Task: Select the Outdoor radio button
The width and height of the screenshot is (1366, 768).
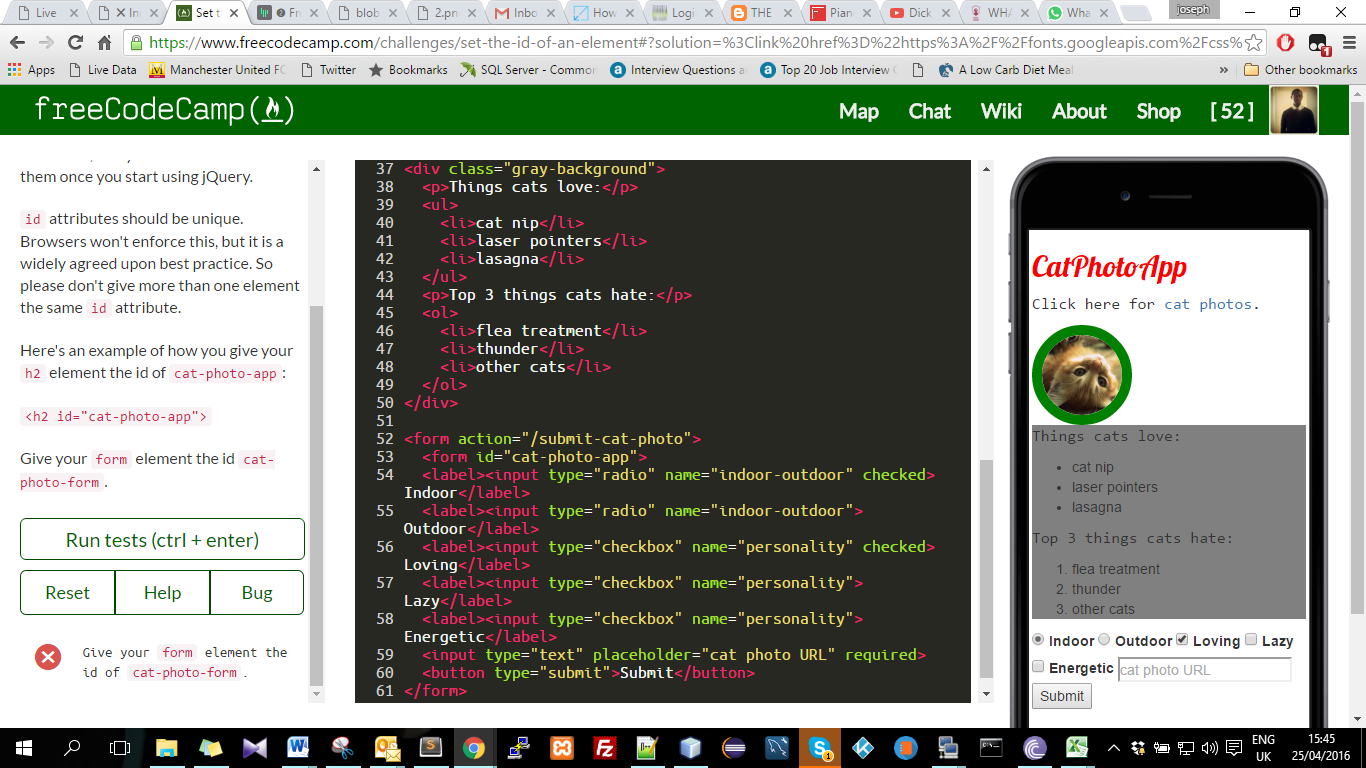Action: (1105, 640)
